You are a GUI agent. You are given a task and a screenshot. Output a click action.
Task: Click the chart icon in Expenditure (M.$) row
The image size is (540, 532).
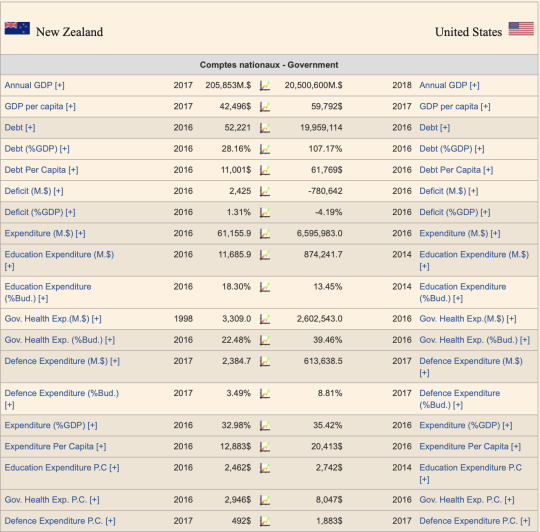(x=265, y=233)
